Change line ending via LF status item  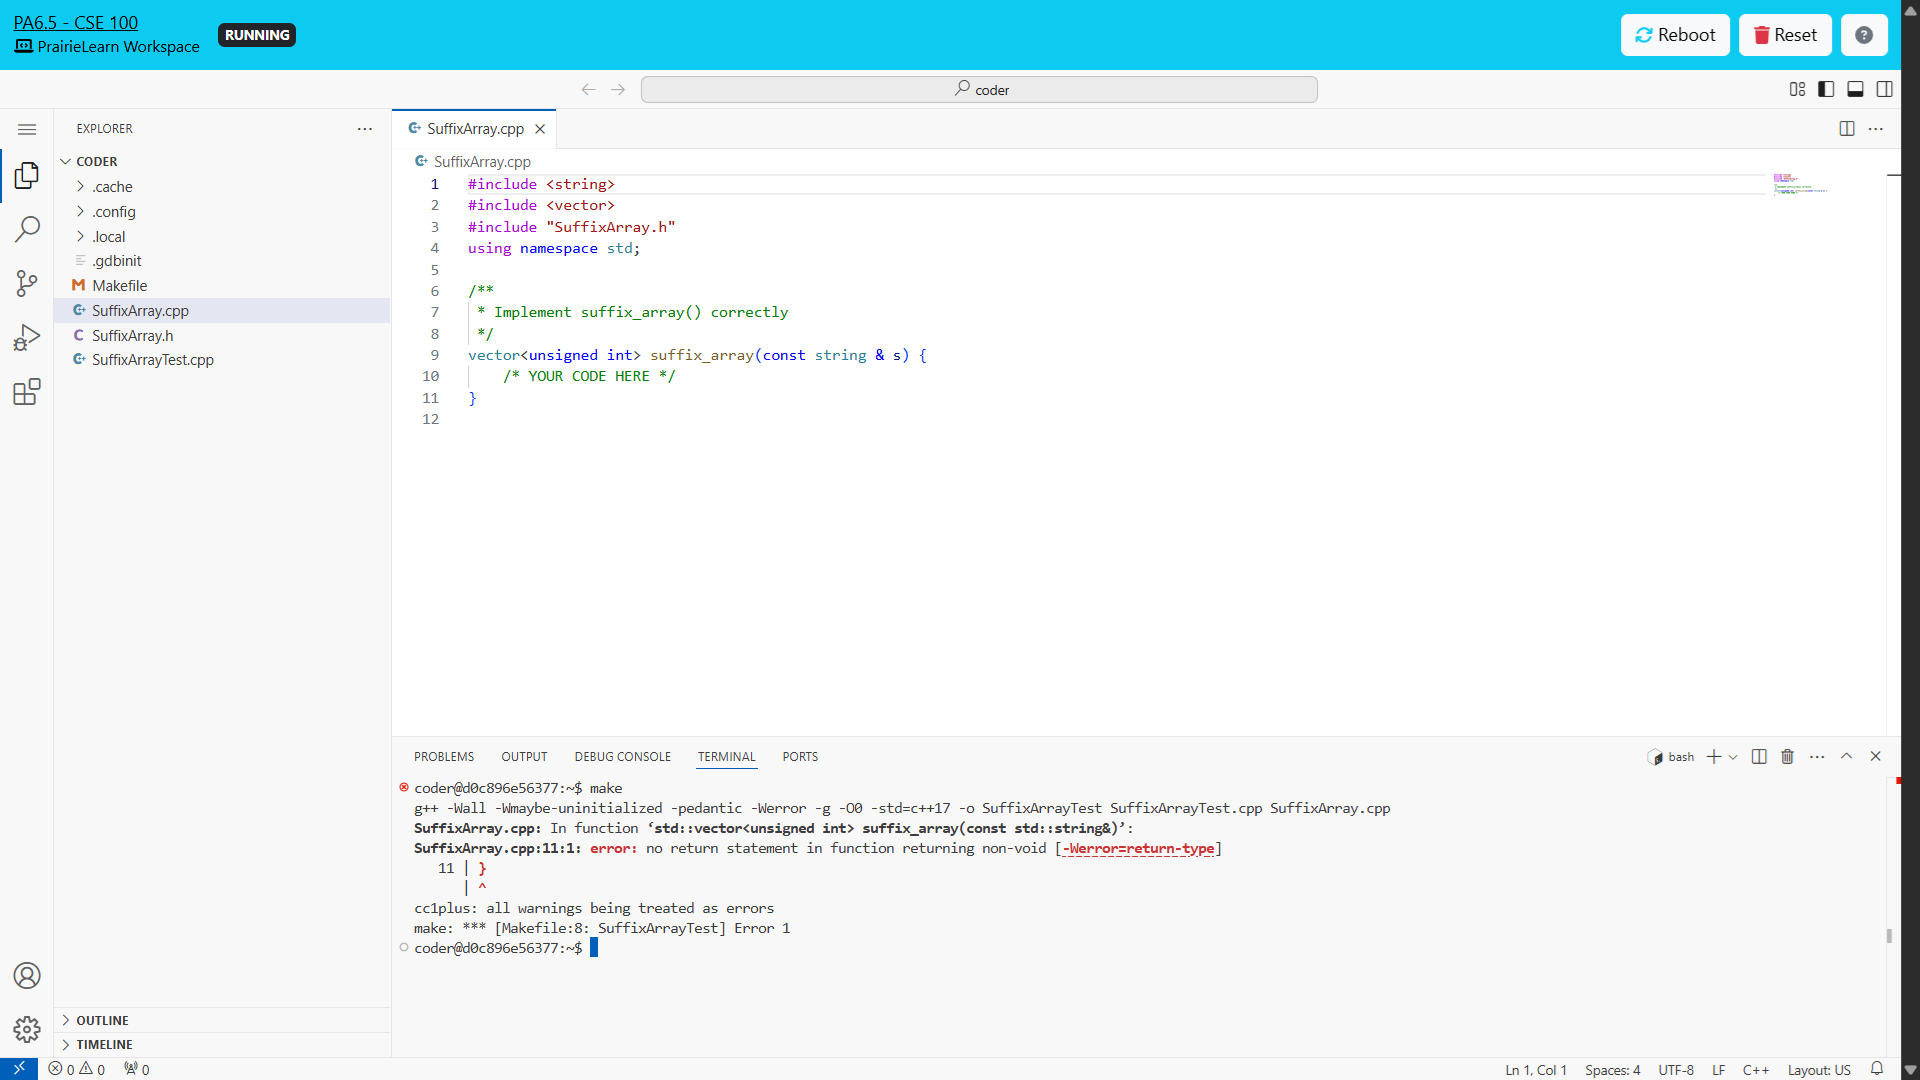click(x=1718, y=1069)
